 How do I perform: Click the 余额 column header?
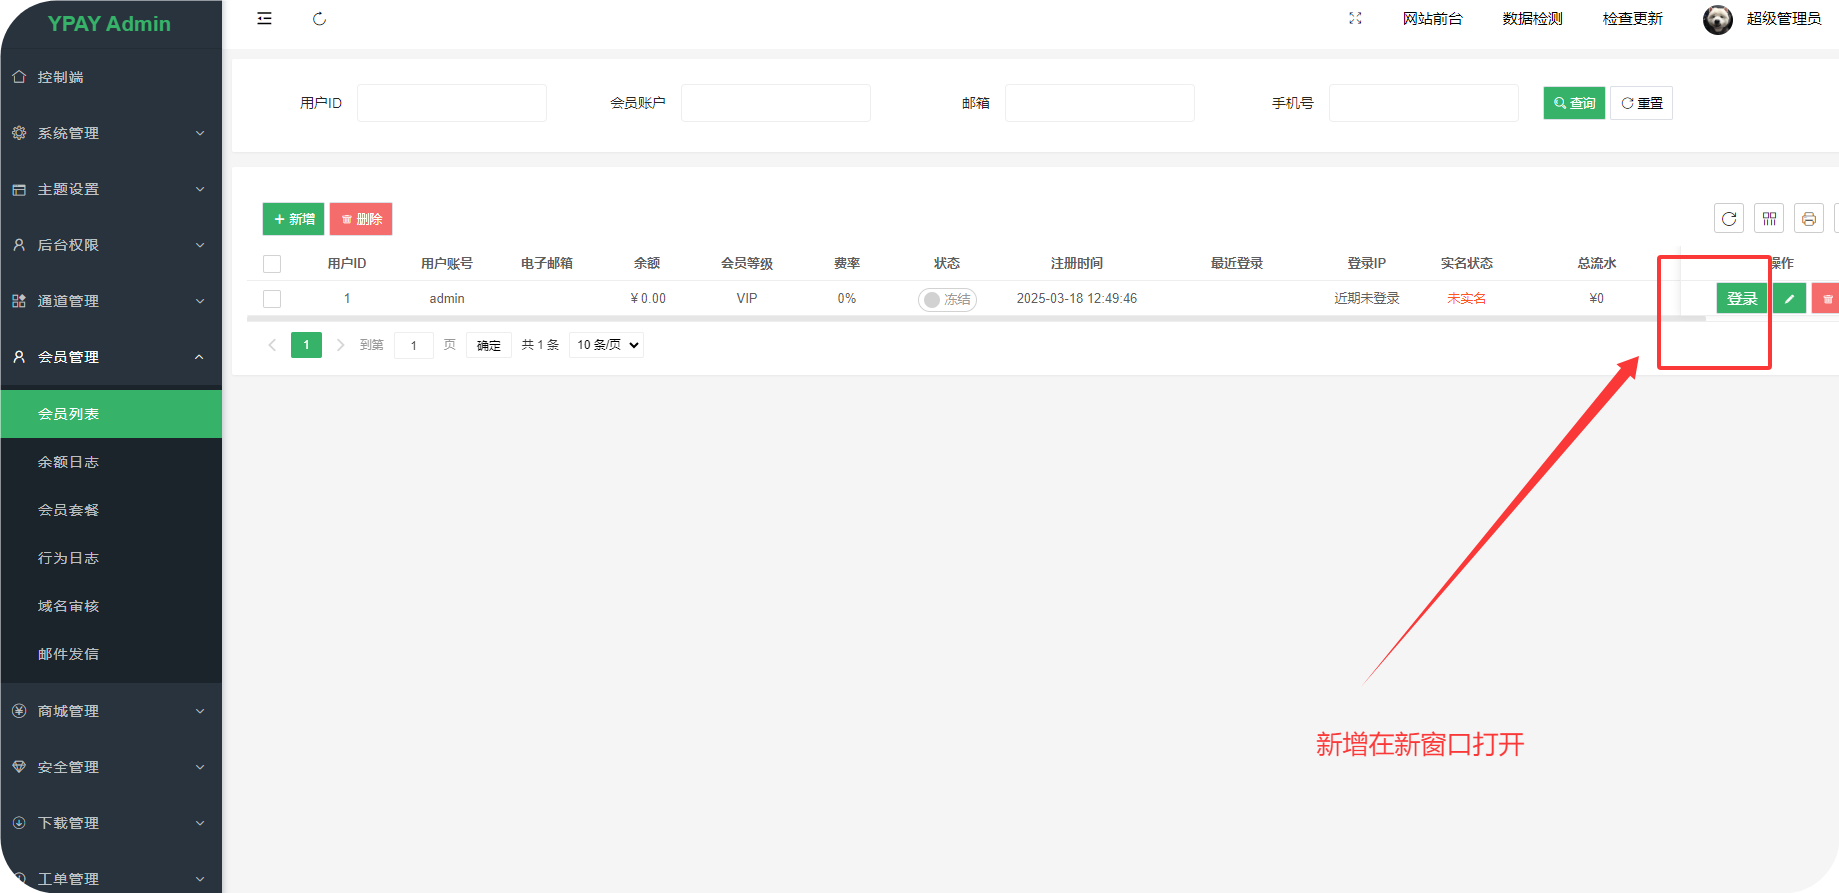[x=647, y=263]
